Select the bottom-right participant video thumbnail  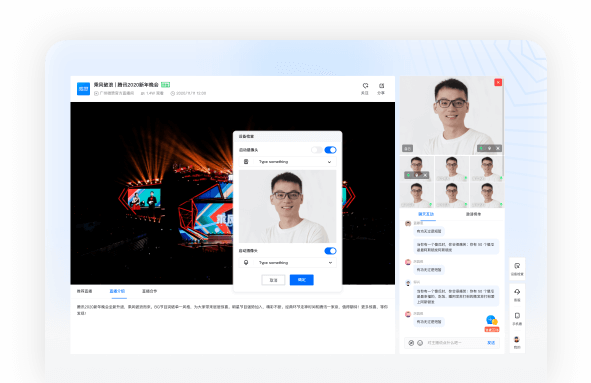click(487, 195)
